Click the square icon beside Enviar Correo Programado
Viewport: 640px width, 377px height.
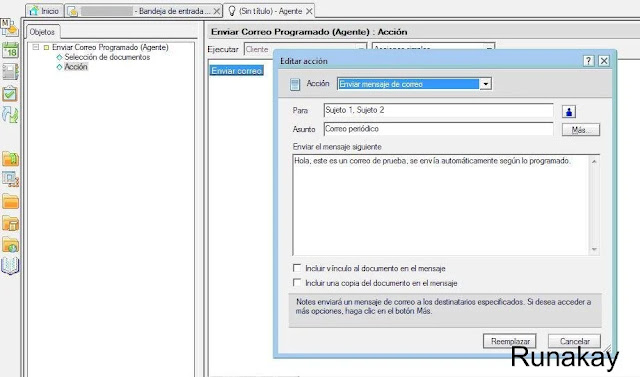[46, 47]
